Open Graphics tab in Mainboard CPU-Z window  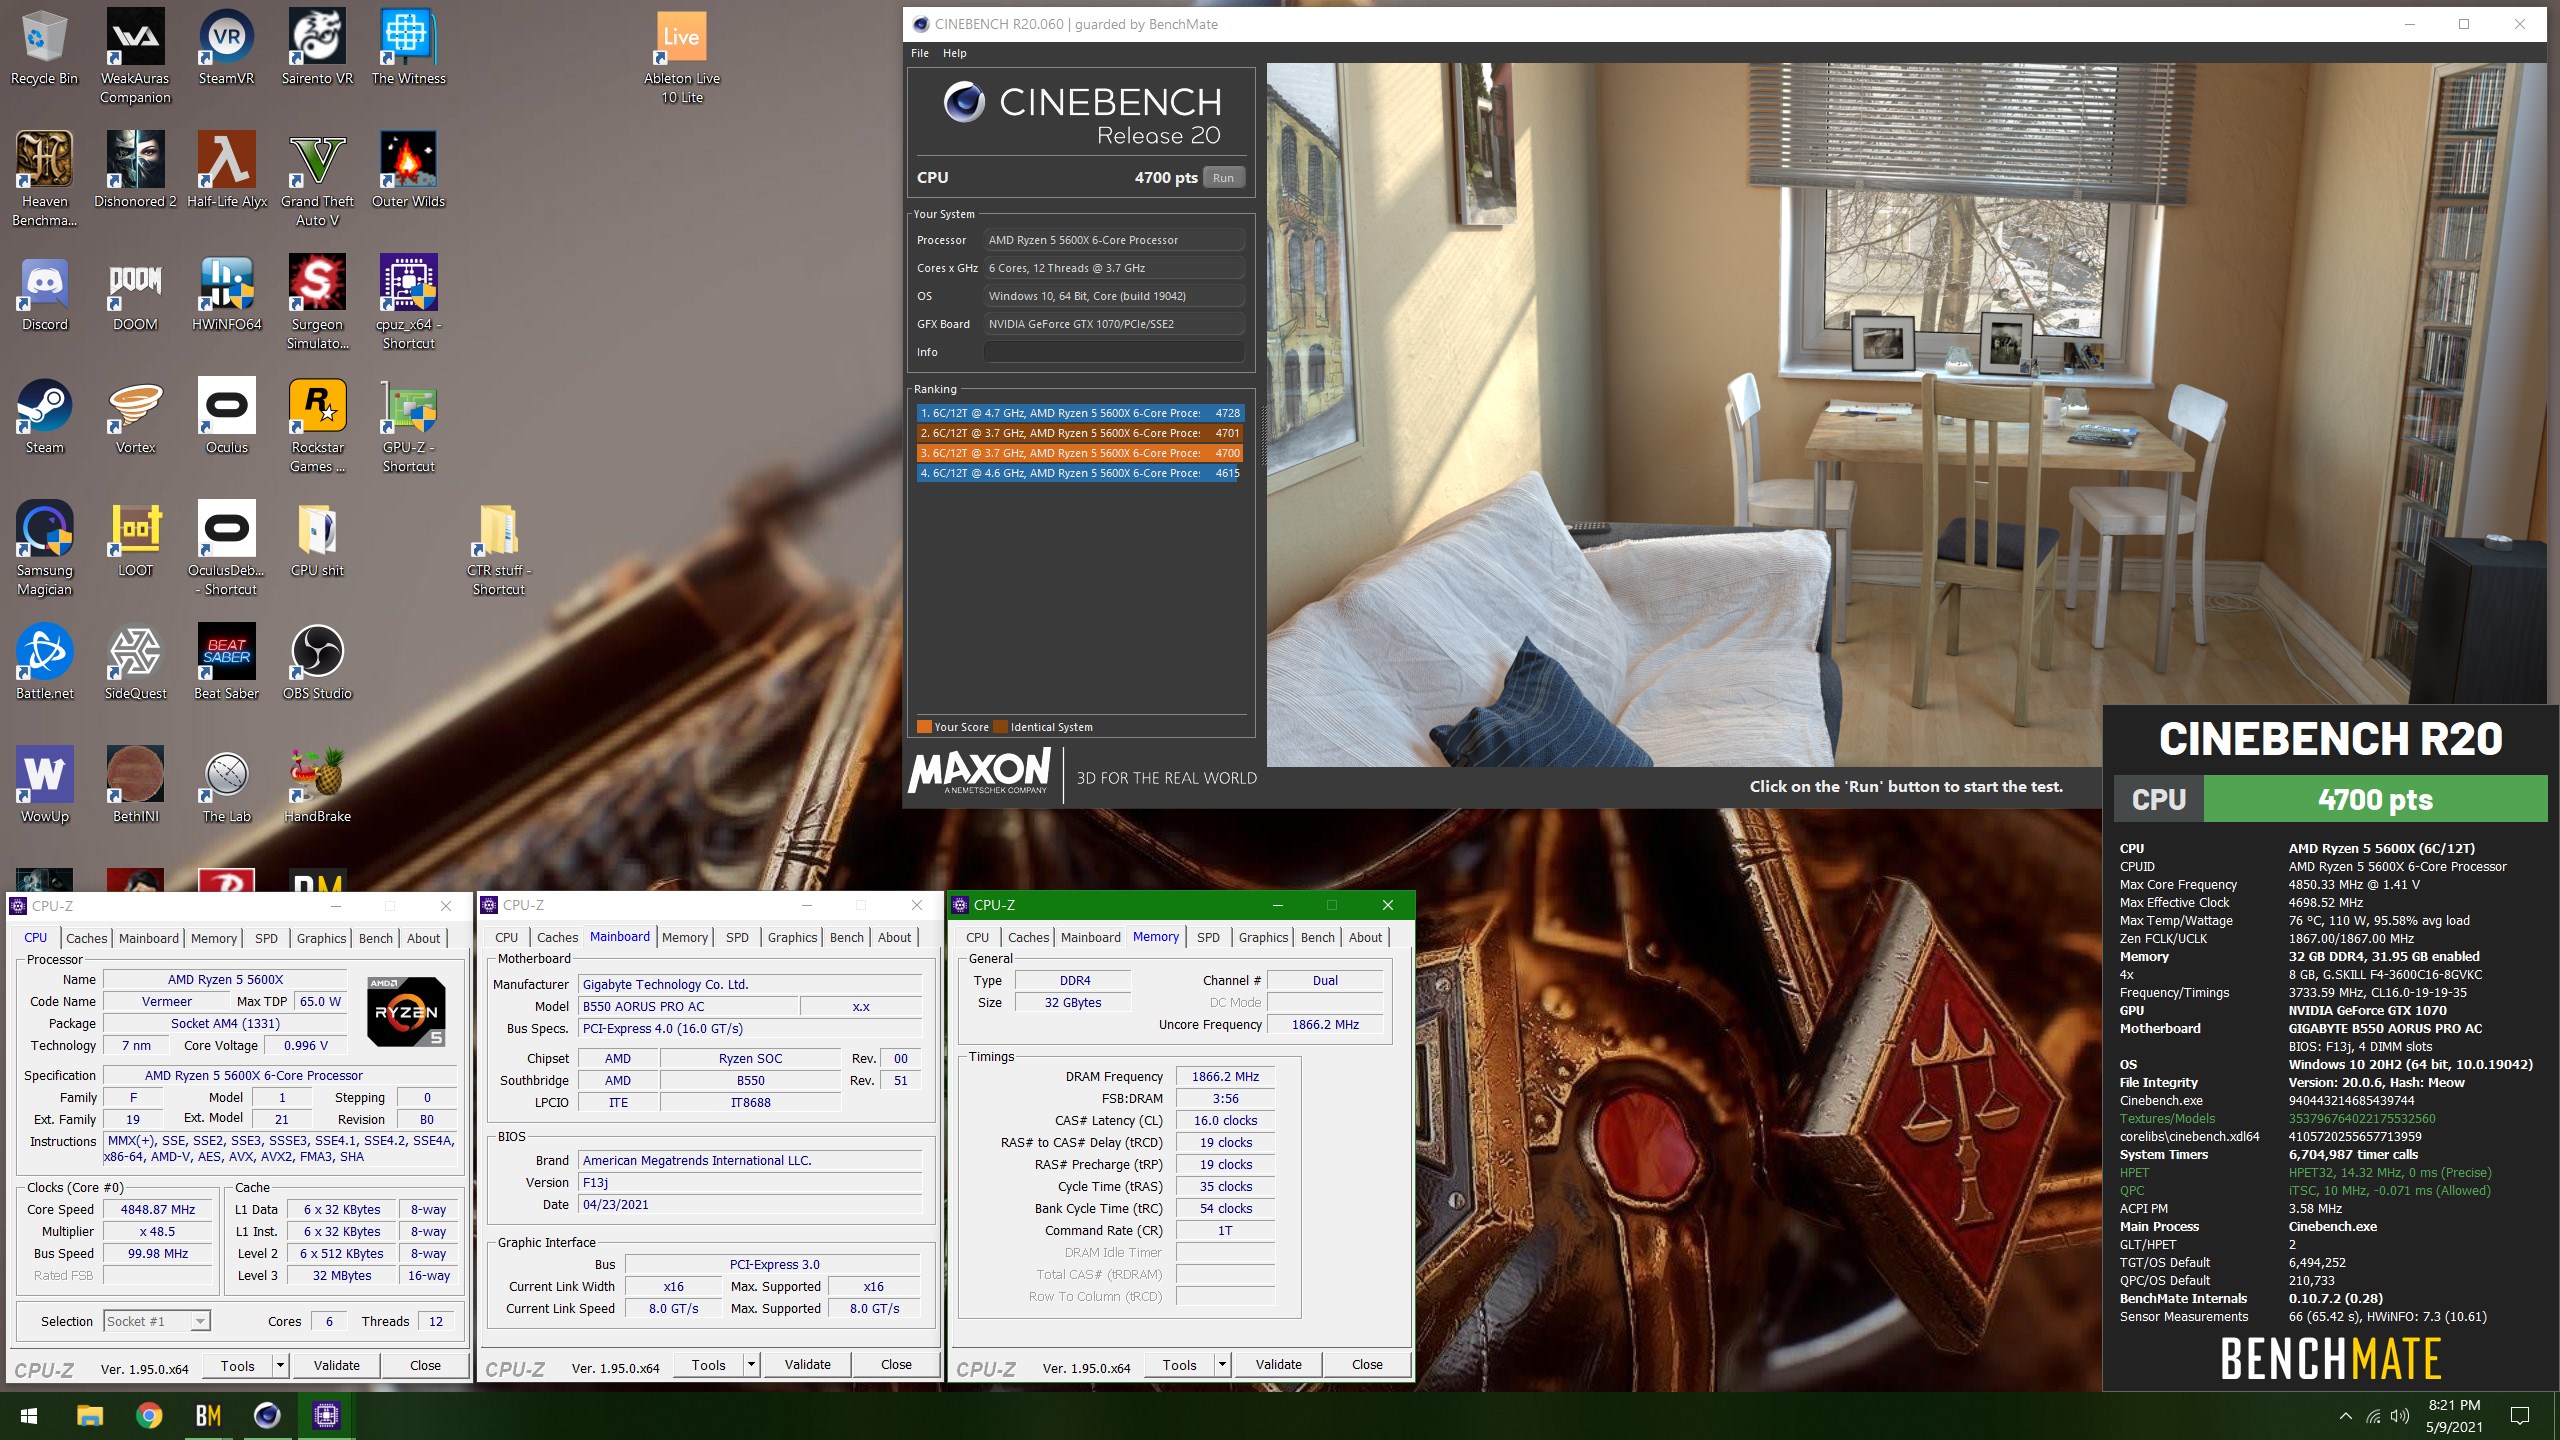point(793,937)
